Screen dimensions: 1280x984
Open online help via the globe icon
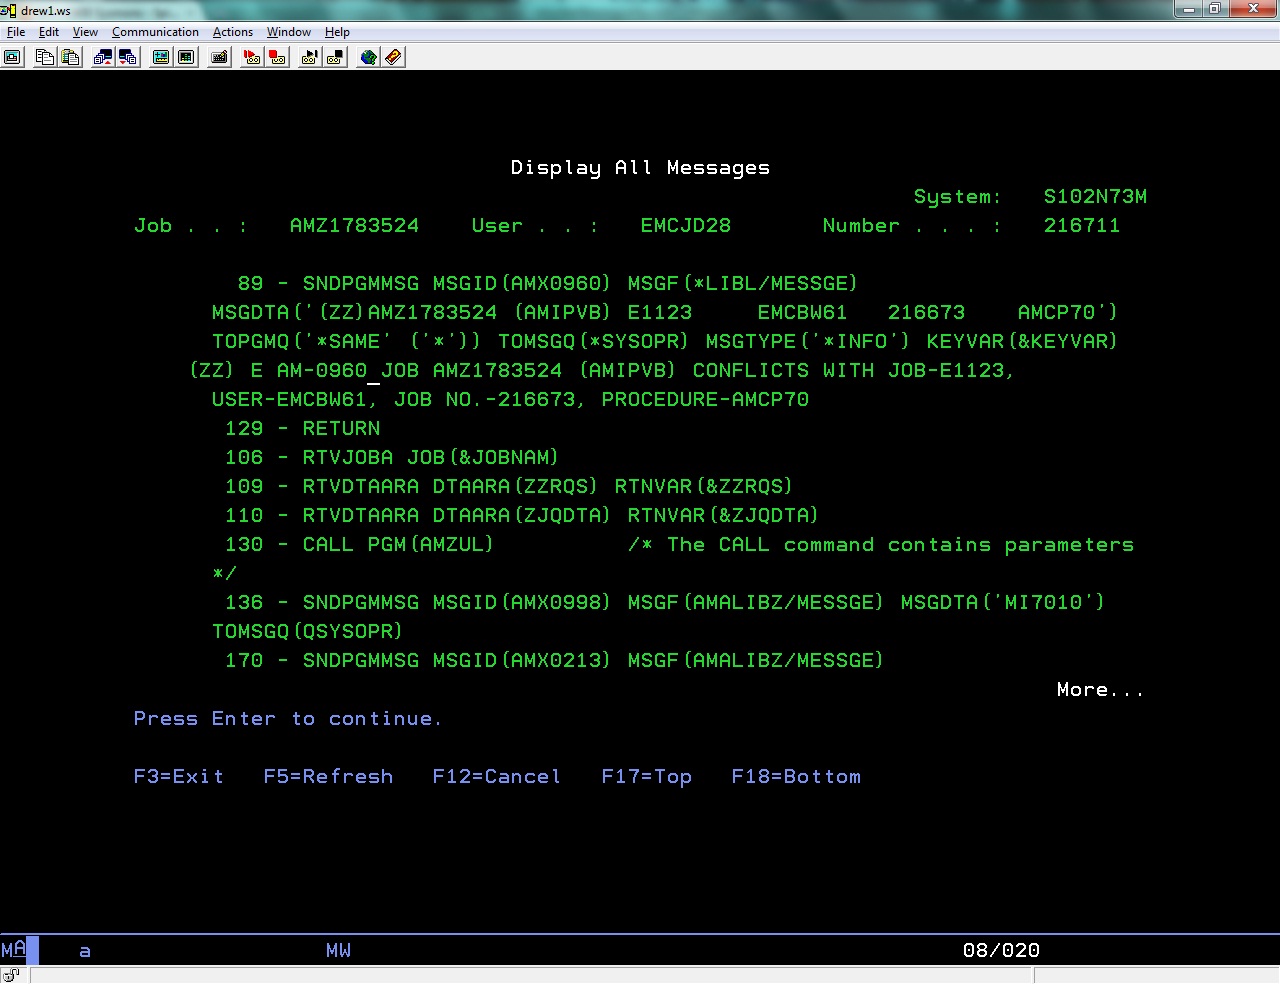point(367,57)
